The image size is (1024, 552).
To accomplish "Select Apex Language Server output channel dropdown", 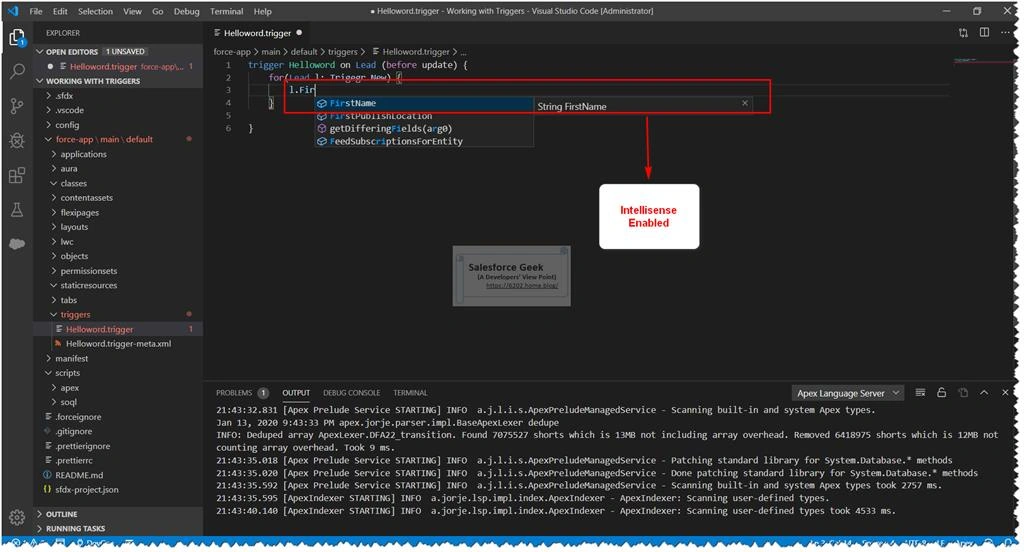I will coord(848,393).
